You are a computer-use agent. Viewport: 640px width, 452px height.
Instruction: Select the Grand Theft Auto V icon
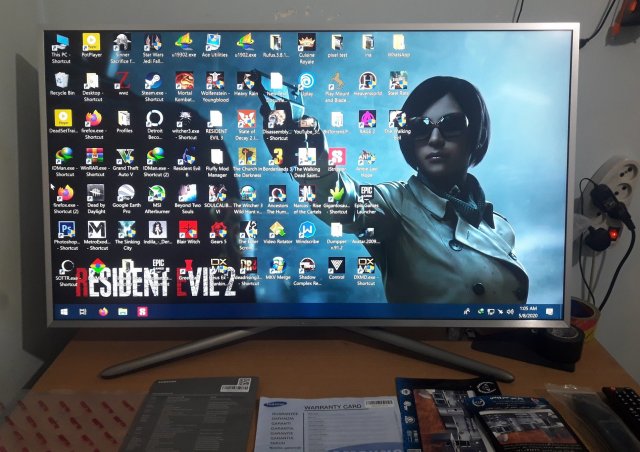coord(124,156)
